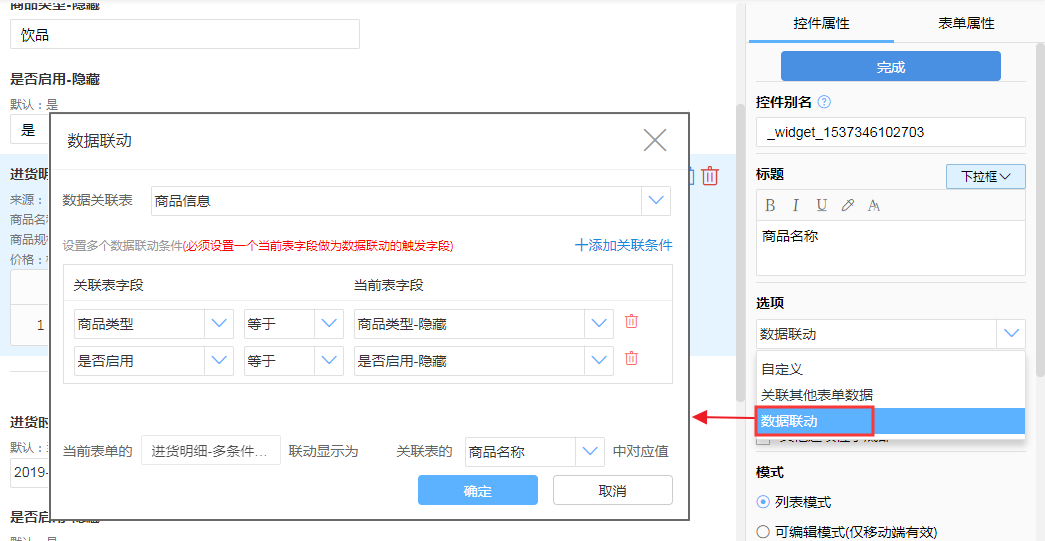This screenshot has width=1045, height=541.
Task: Select the 可编辑模式 radio option
Action: (x=763, y=532)
